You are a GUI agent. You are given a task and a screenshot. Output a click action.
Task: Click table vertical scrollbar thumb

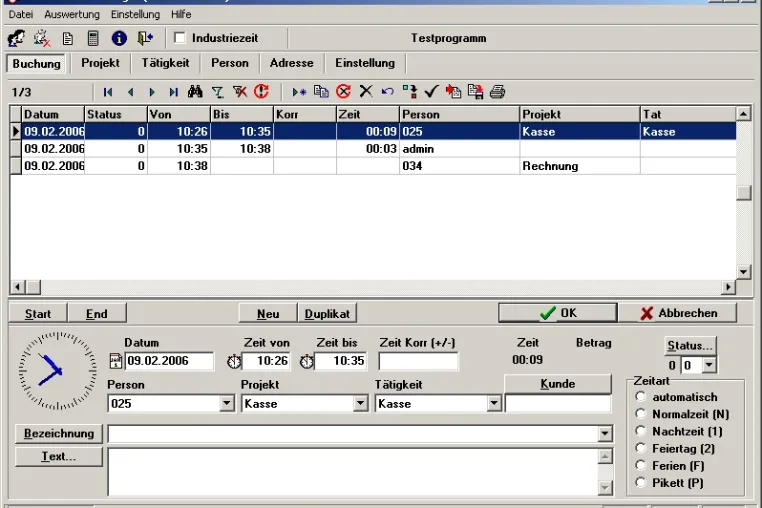pyautogui.click(x=744, y=193)
